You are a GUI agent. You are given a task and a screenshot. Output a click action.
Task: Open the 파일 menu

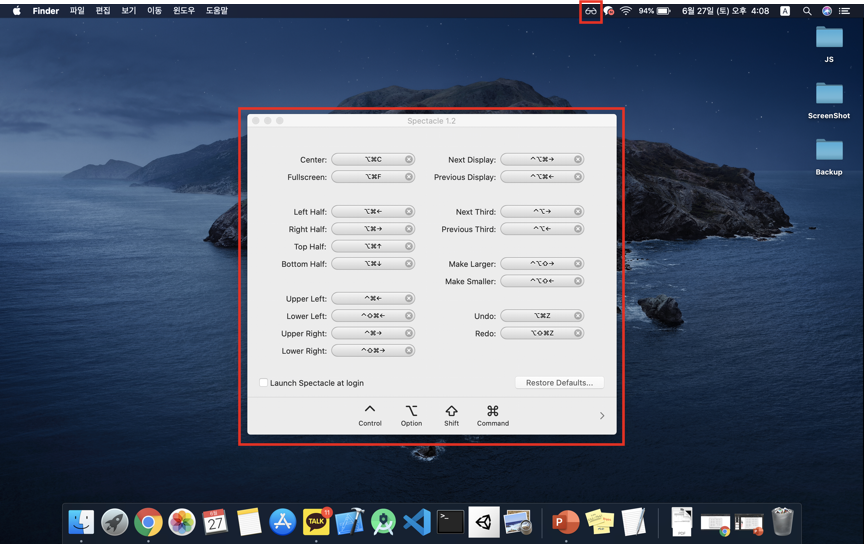click(x=77, y=10)
